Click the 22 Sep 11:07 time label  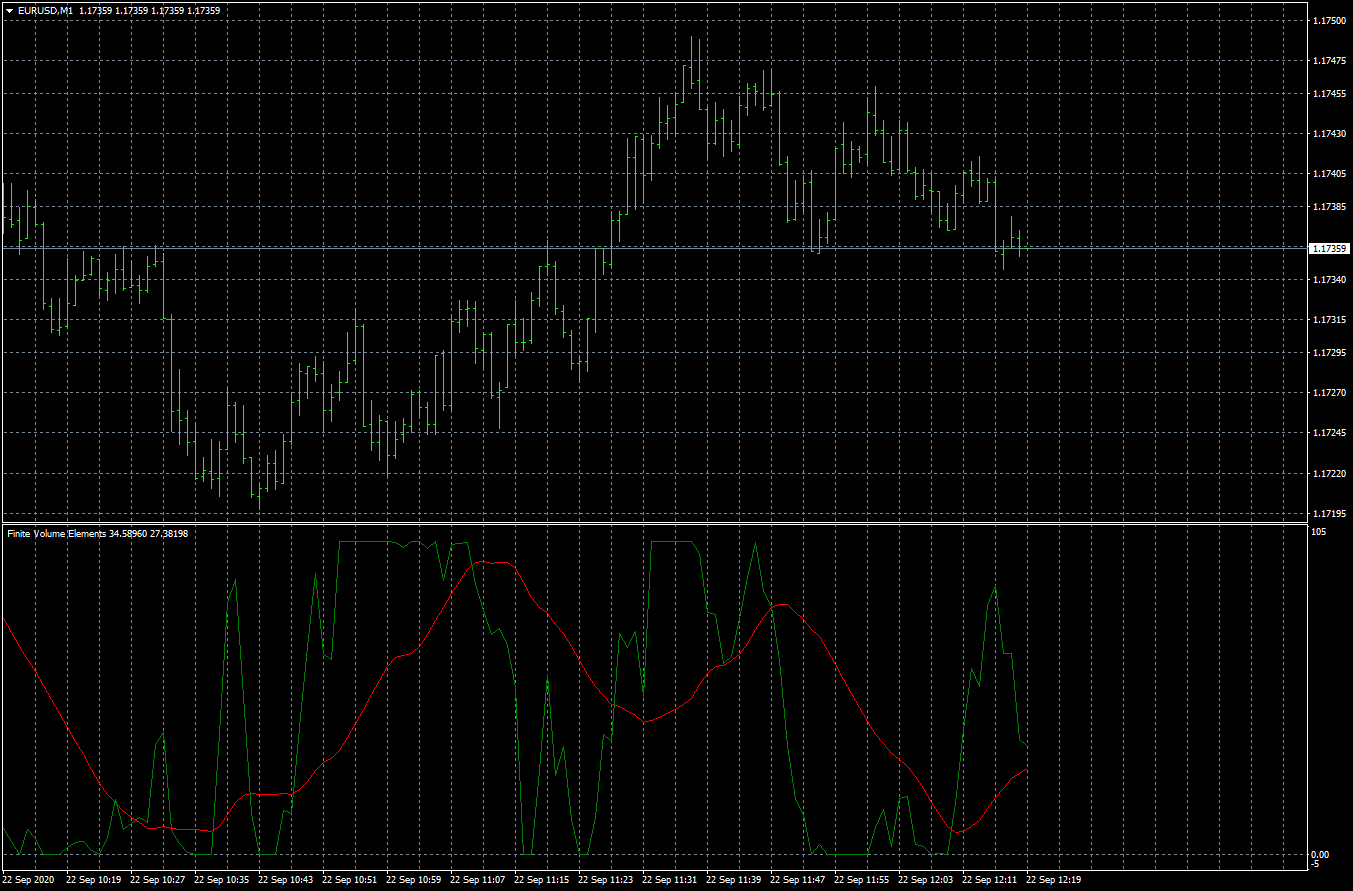(x=478, y=880)
